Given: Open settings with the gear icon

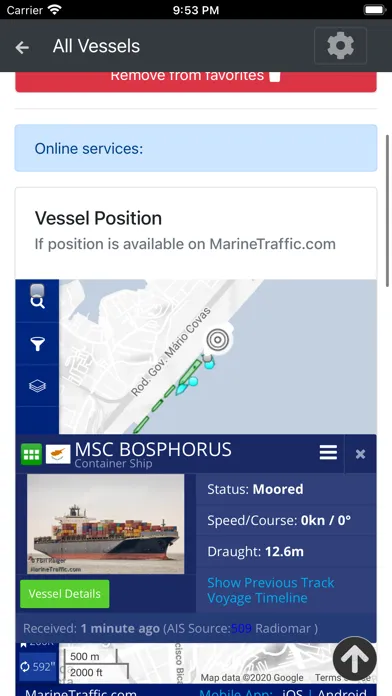Looking at the screenshot, I should [x=341, y=46].
